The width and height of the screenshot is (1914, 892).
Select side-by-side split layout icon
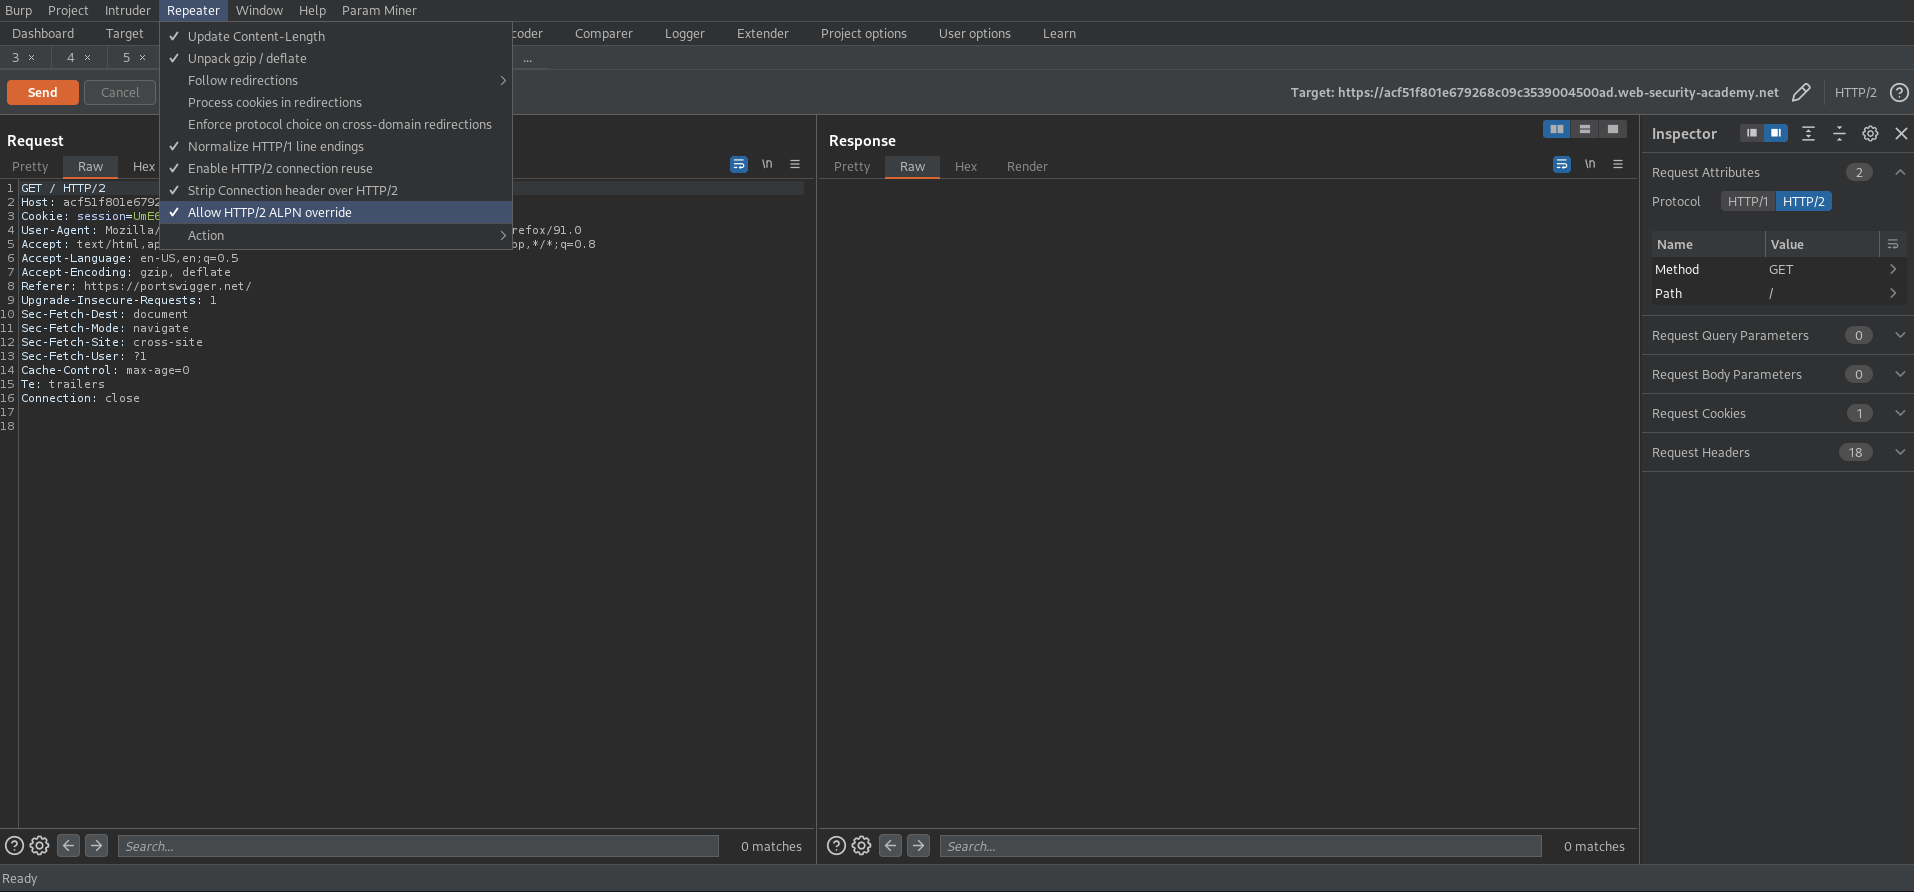[1557, 129]
